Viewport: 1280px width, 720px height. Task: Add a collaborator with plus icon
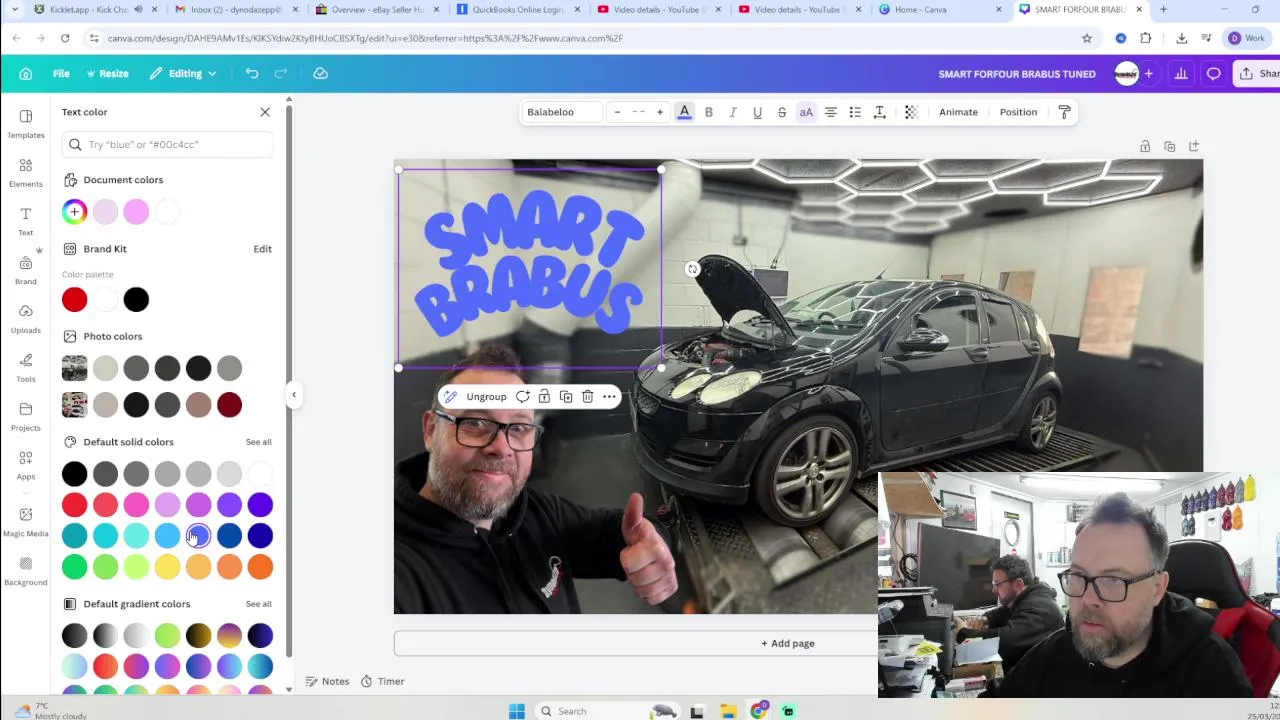pos(1148,73)
